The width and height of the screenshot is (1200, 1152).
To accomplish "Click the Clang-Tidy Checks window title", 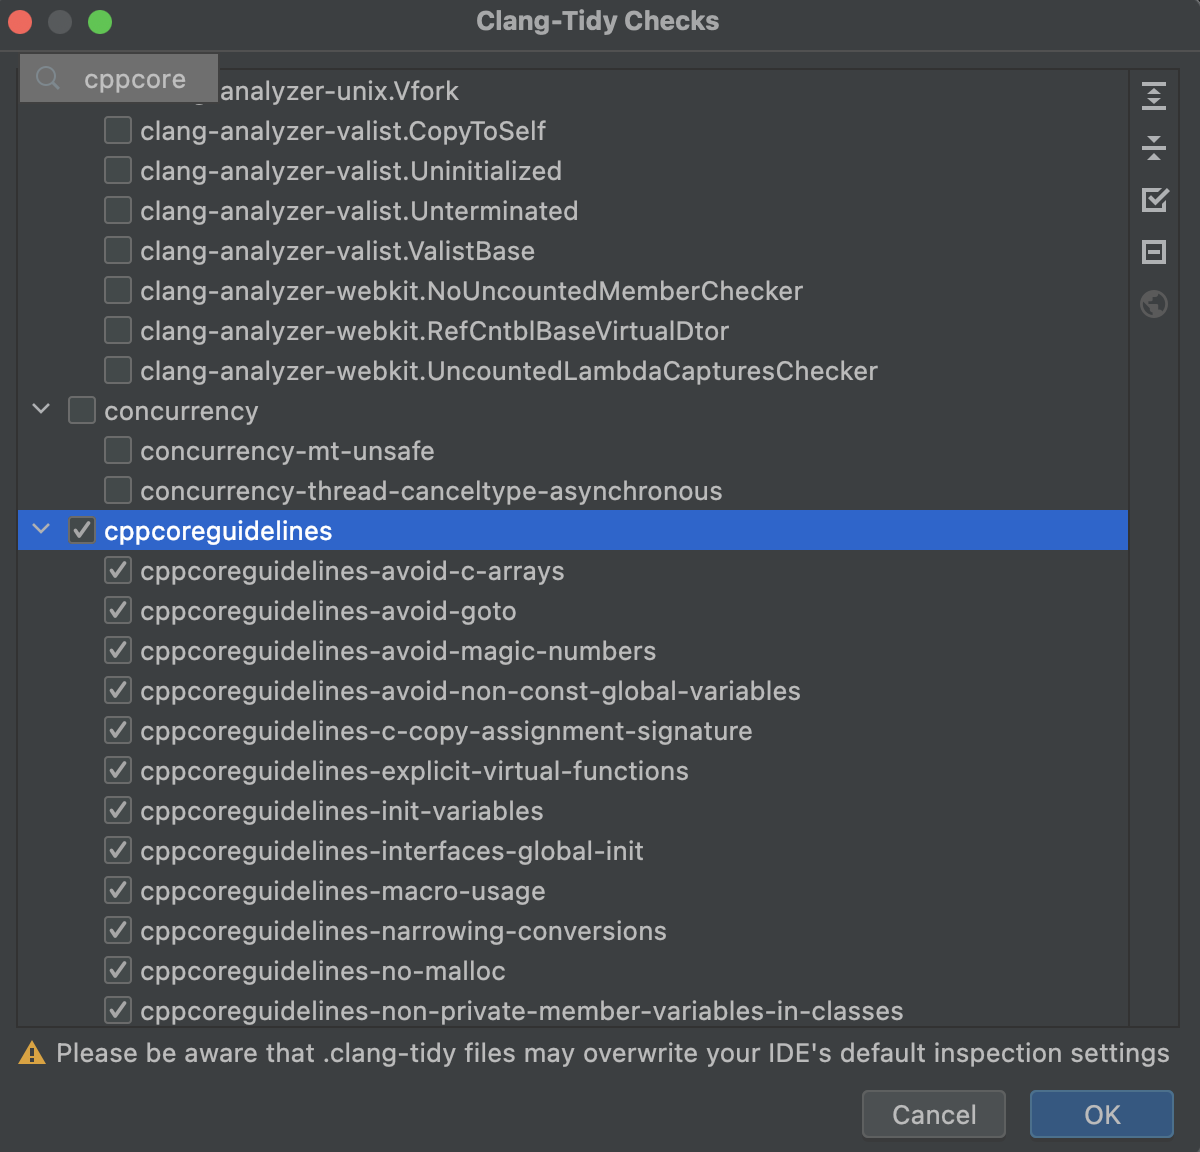I will [x=598, y=21].
